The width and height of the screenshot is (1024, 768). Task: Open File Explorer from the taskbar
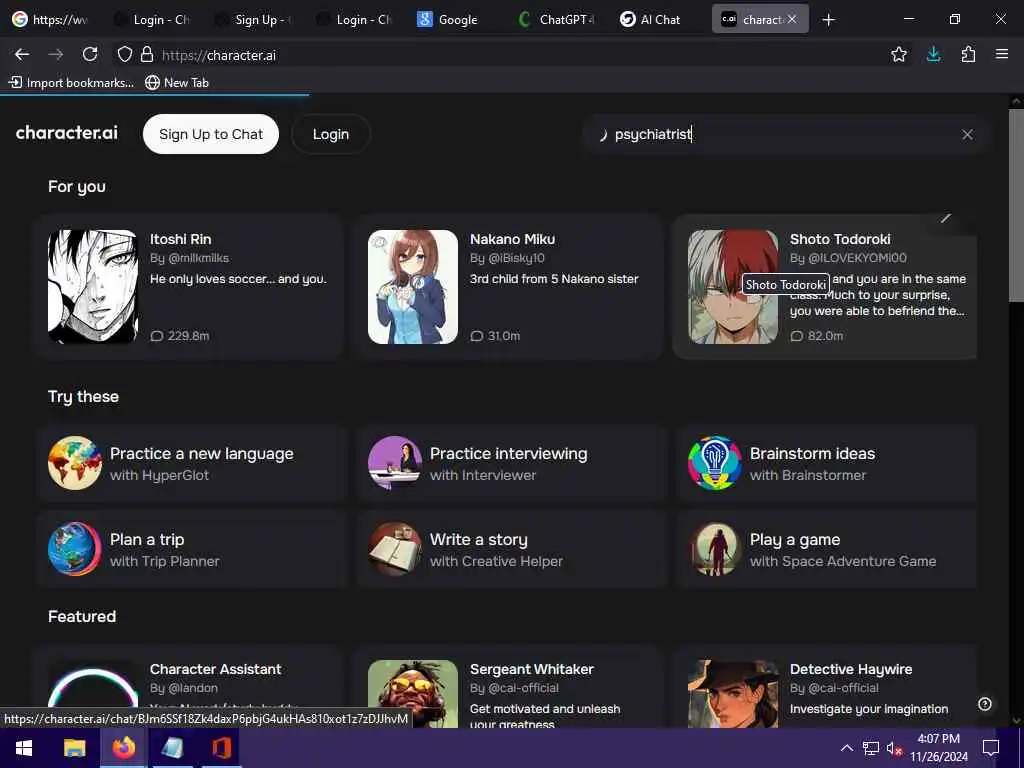74,748
